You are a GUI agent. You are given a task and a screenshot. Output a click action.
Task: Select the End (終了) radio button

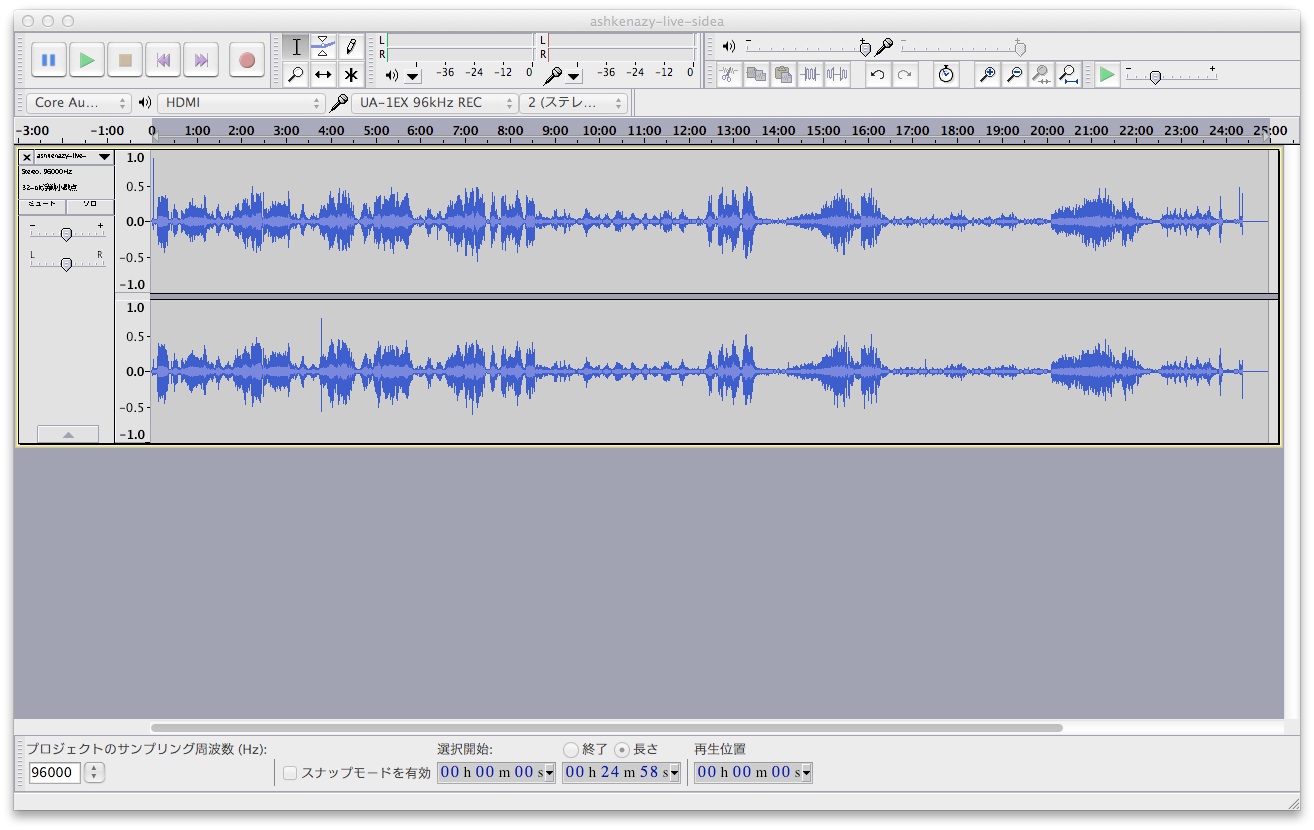[x=571, y=749]
